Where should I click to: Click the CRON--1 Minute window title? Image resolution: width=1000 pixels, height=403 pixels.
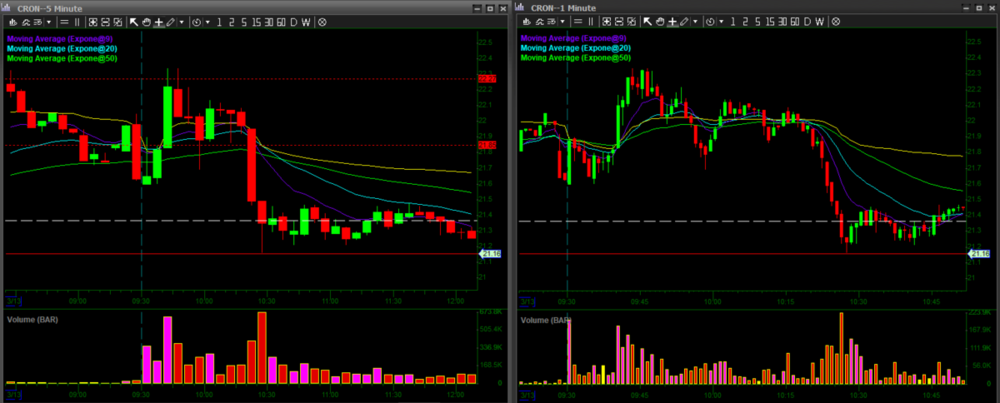click(565, 7)
